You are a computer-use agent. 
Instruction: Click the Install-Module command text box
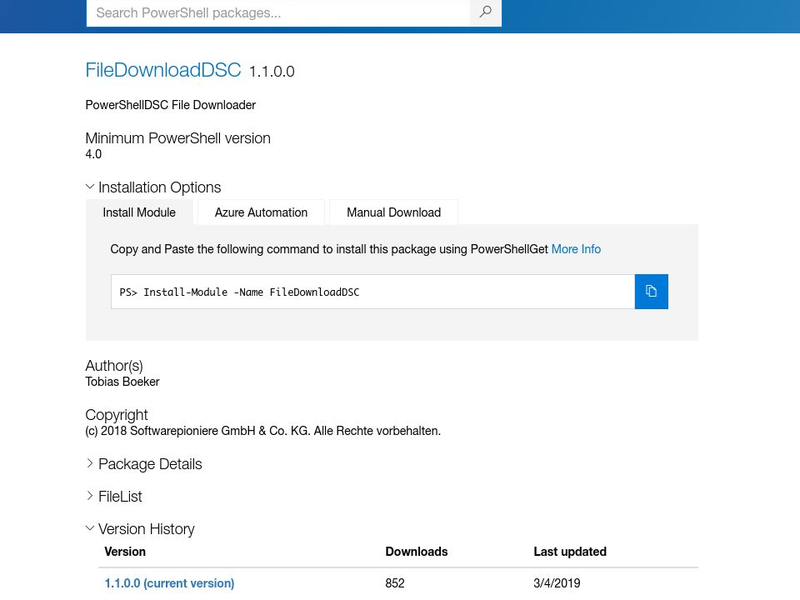pos(373,291)
